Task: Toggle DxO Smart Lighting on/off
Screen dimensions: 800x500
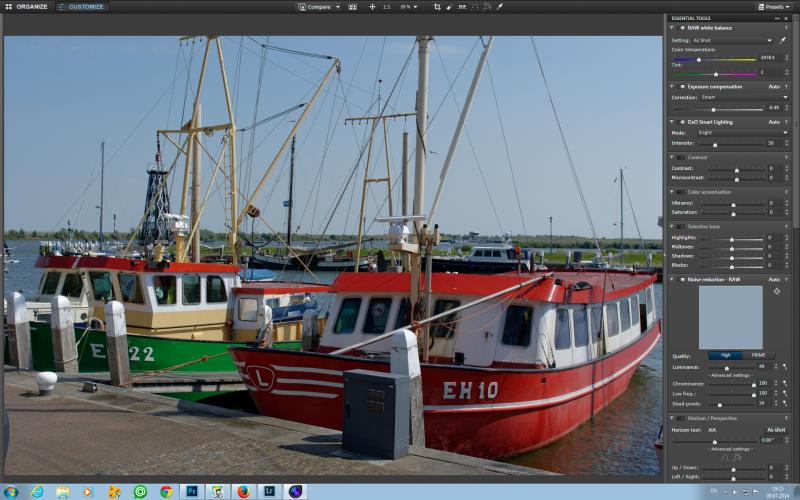Action: 682,122
